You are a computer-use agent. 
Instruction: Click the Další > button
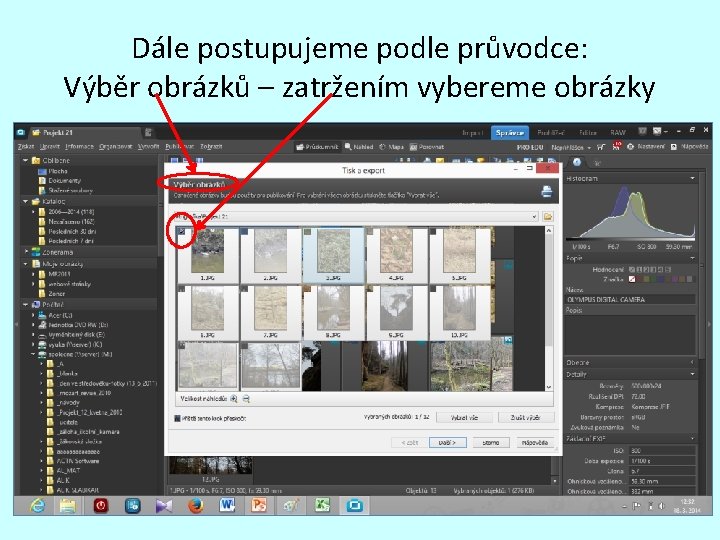pos(448,443)
